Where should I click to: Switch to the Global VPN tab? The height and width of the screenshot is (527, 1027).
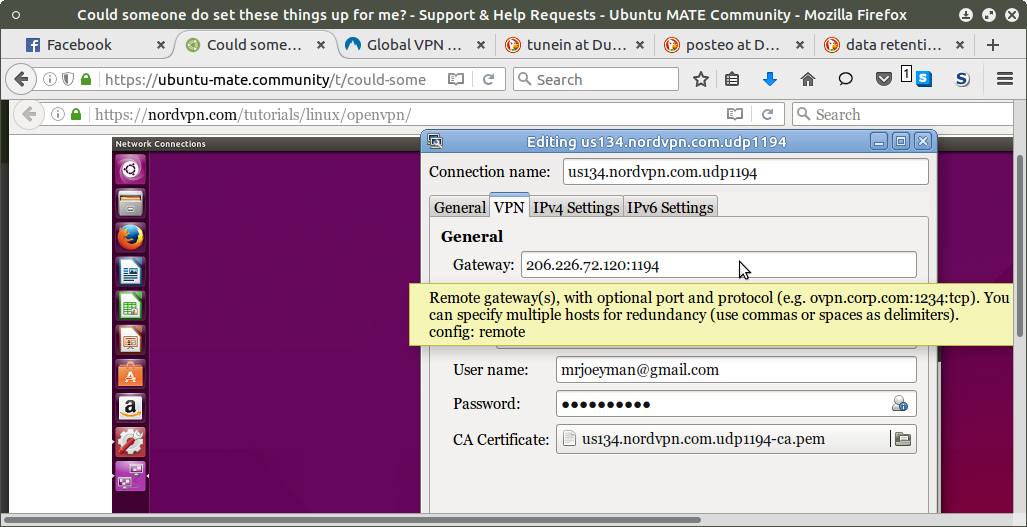tap(414, 45)
